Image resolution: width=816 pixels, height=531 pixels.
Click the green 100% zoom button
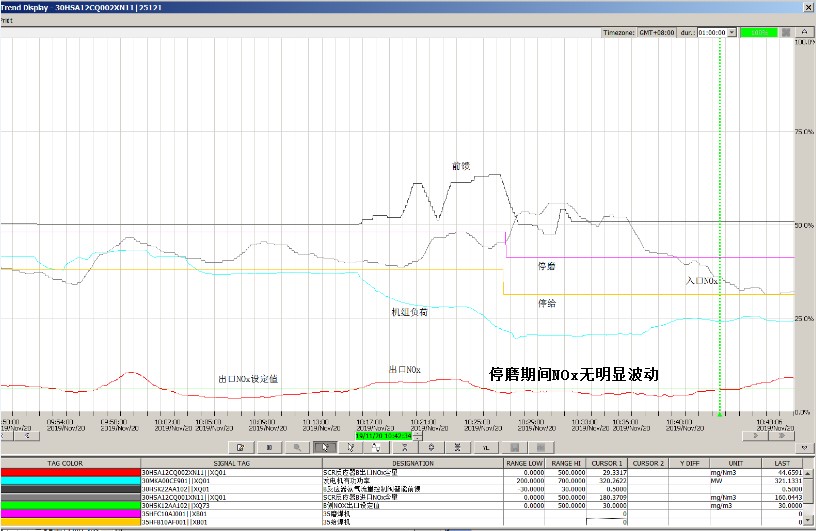coord(757,32)
